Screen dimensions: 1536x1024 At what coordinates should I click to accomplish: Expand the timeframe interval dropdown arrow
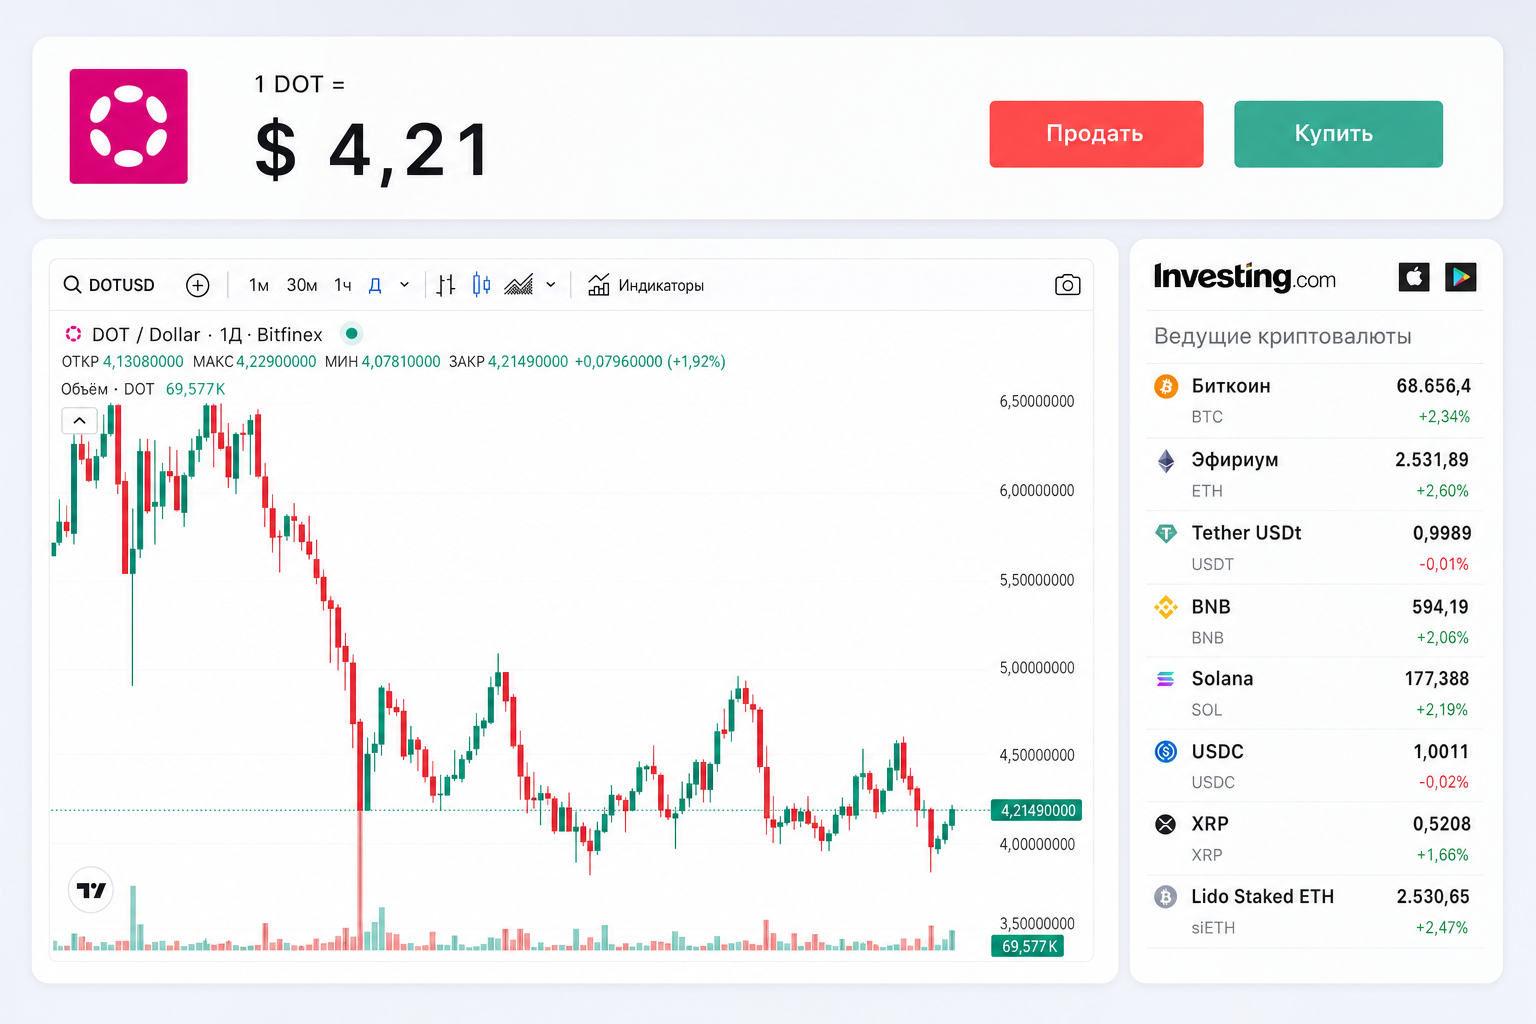click(x=404, y=285)
